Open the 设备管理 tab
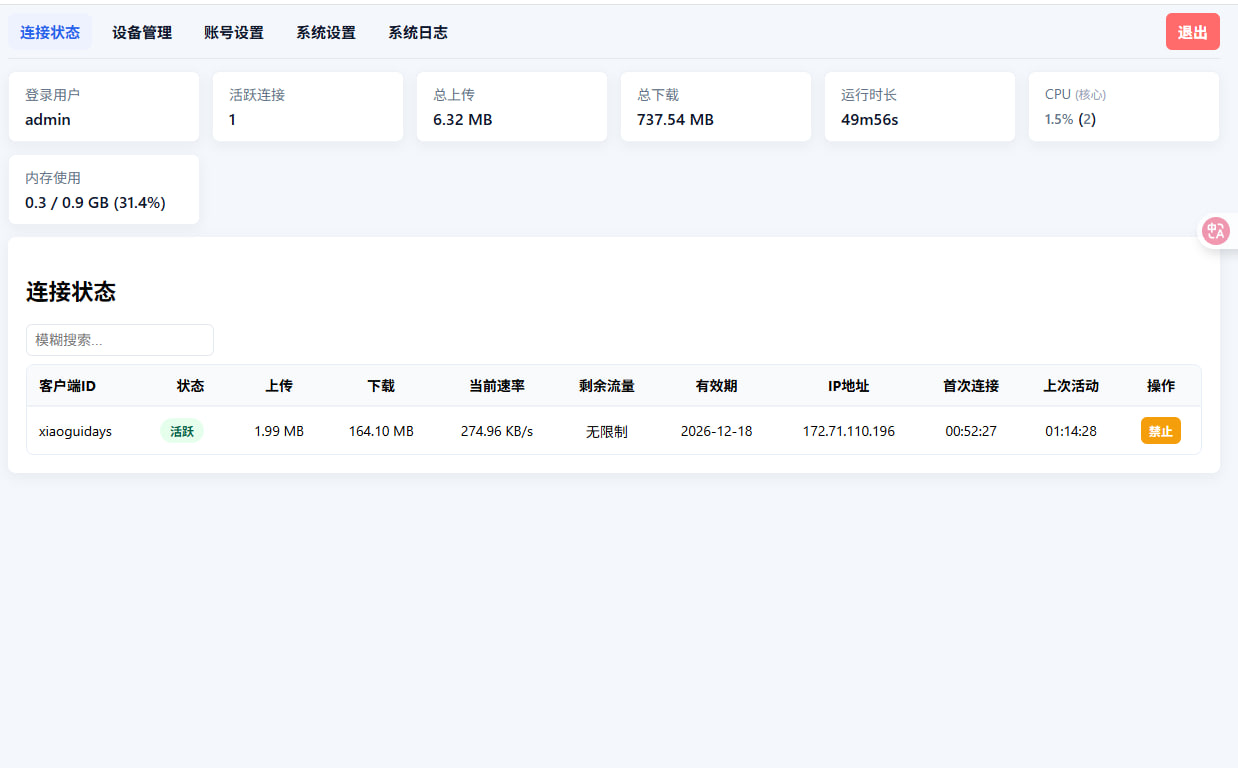Screen dimensions: 1238x768 pyautogui.click(x=142, y=32)
